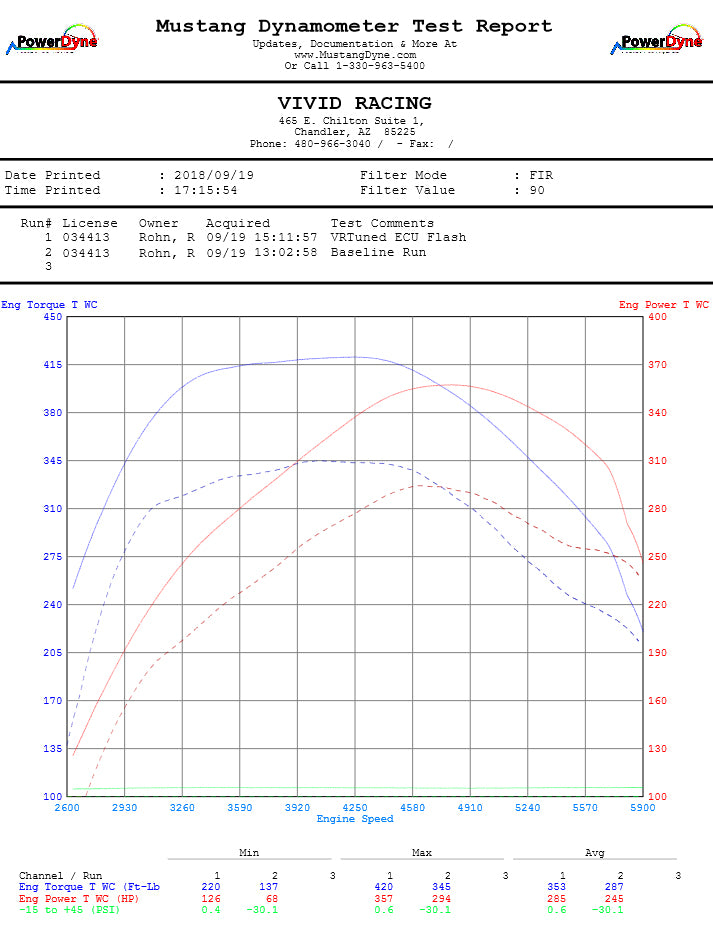Click the 'Eng Power T WC' axis label
The height and width of the screenshot is (938, 713).
pyautogui.click(x=663, y=304)
